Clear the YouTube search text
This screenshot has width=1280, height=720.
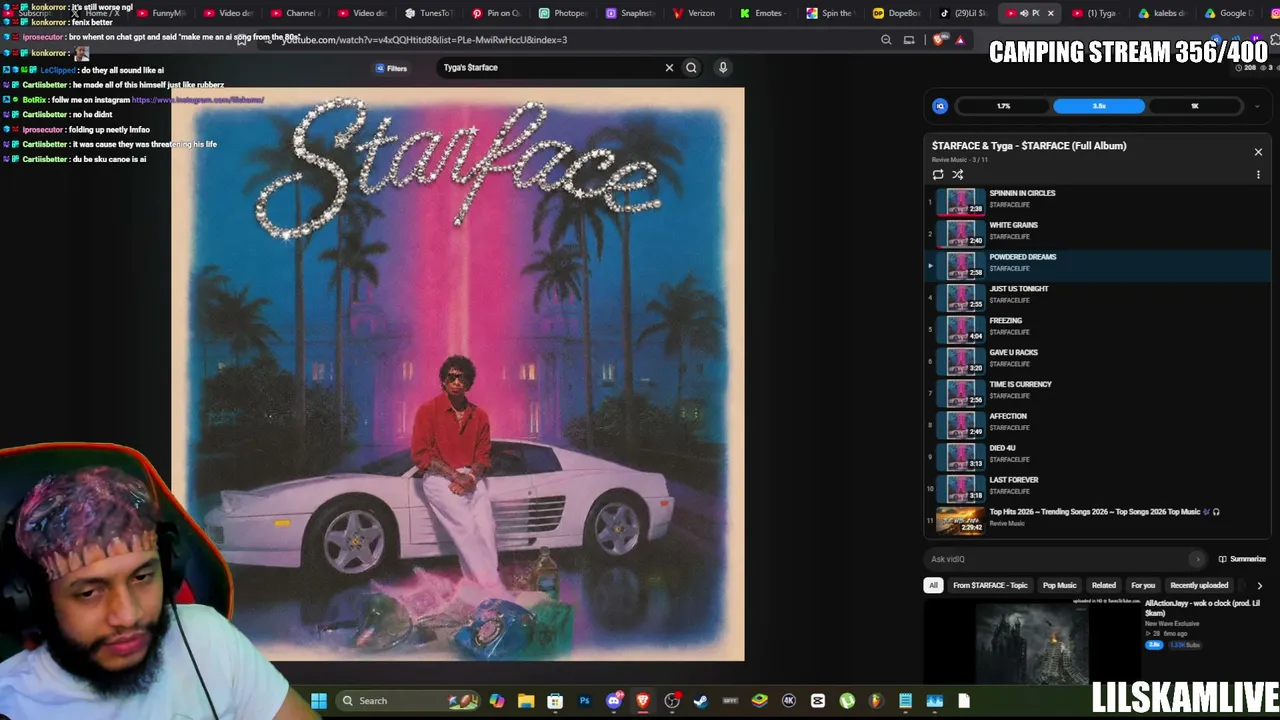[x=669, y=68]
